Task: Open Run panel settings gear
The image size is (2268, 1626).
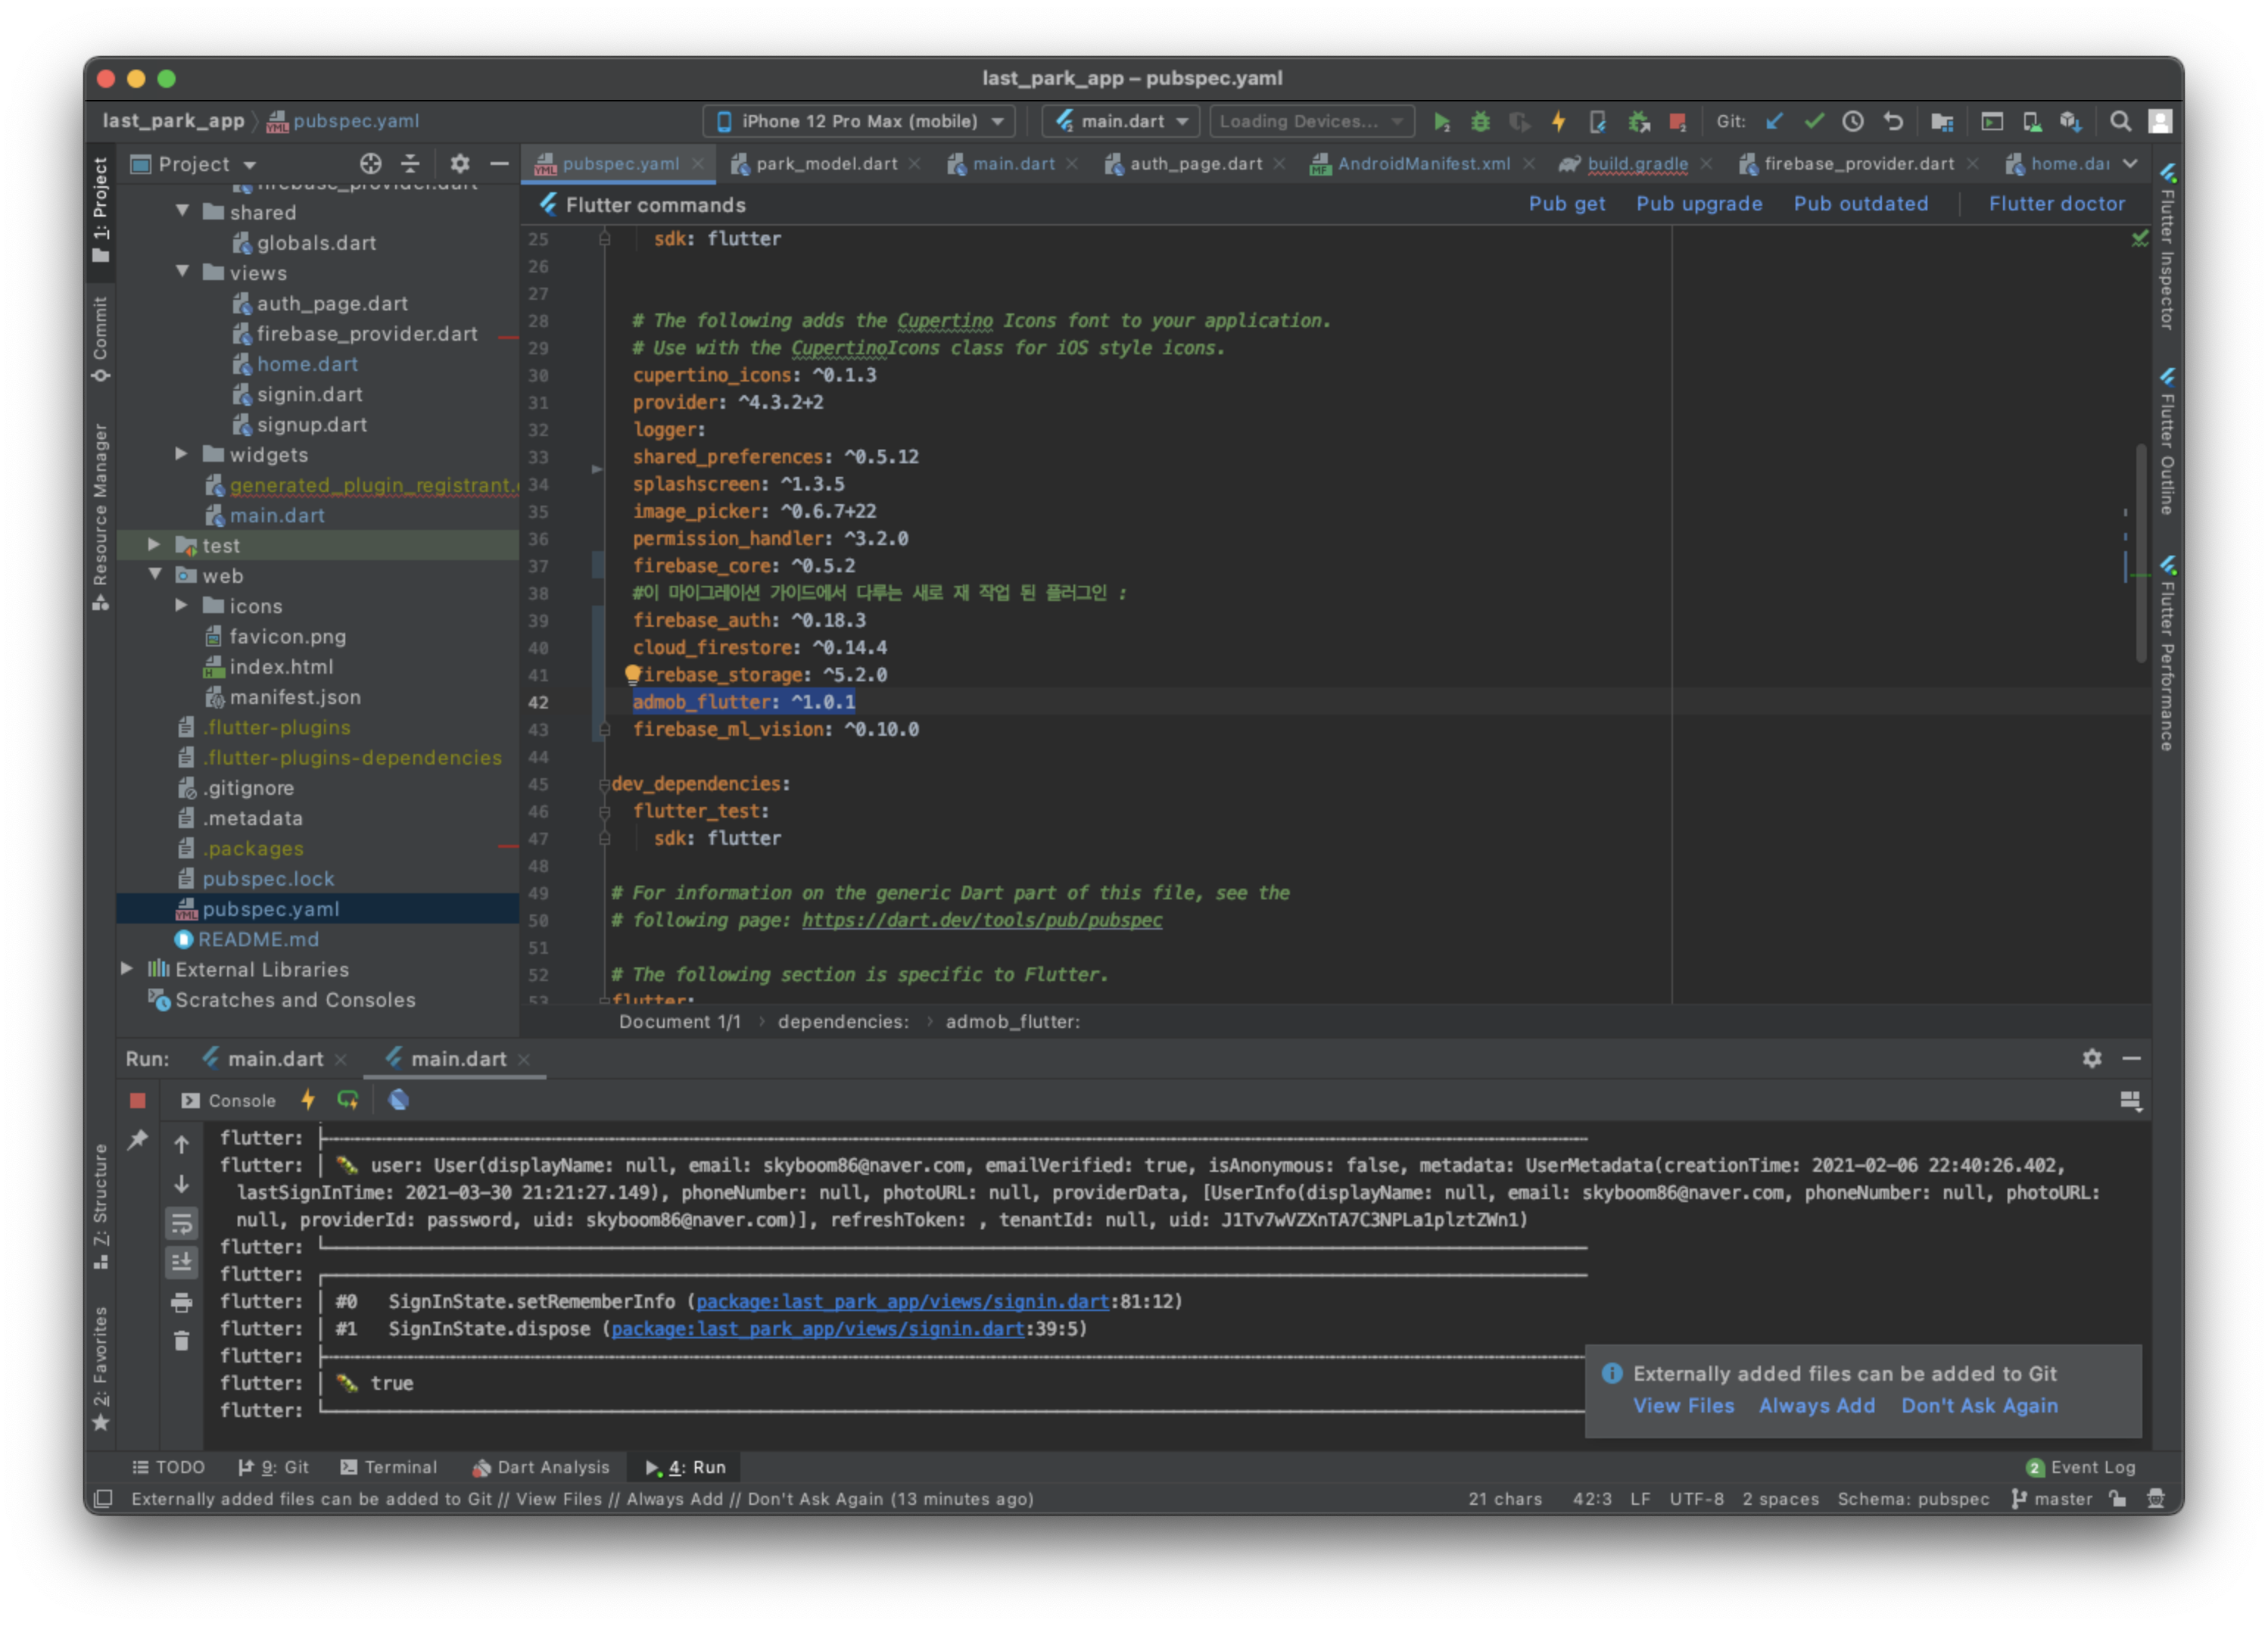Action: [2091, 1058]
